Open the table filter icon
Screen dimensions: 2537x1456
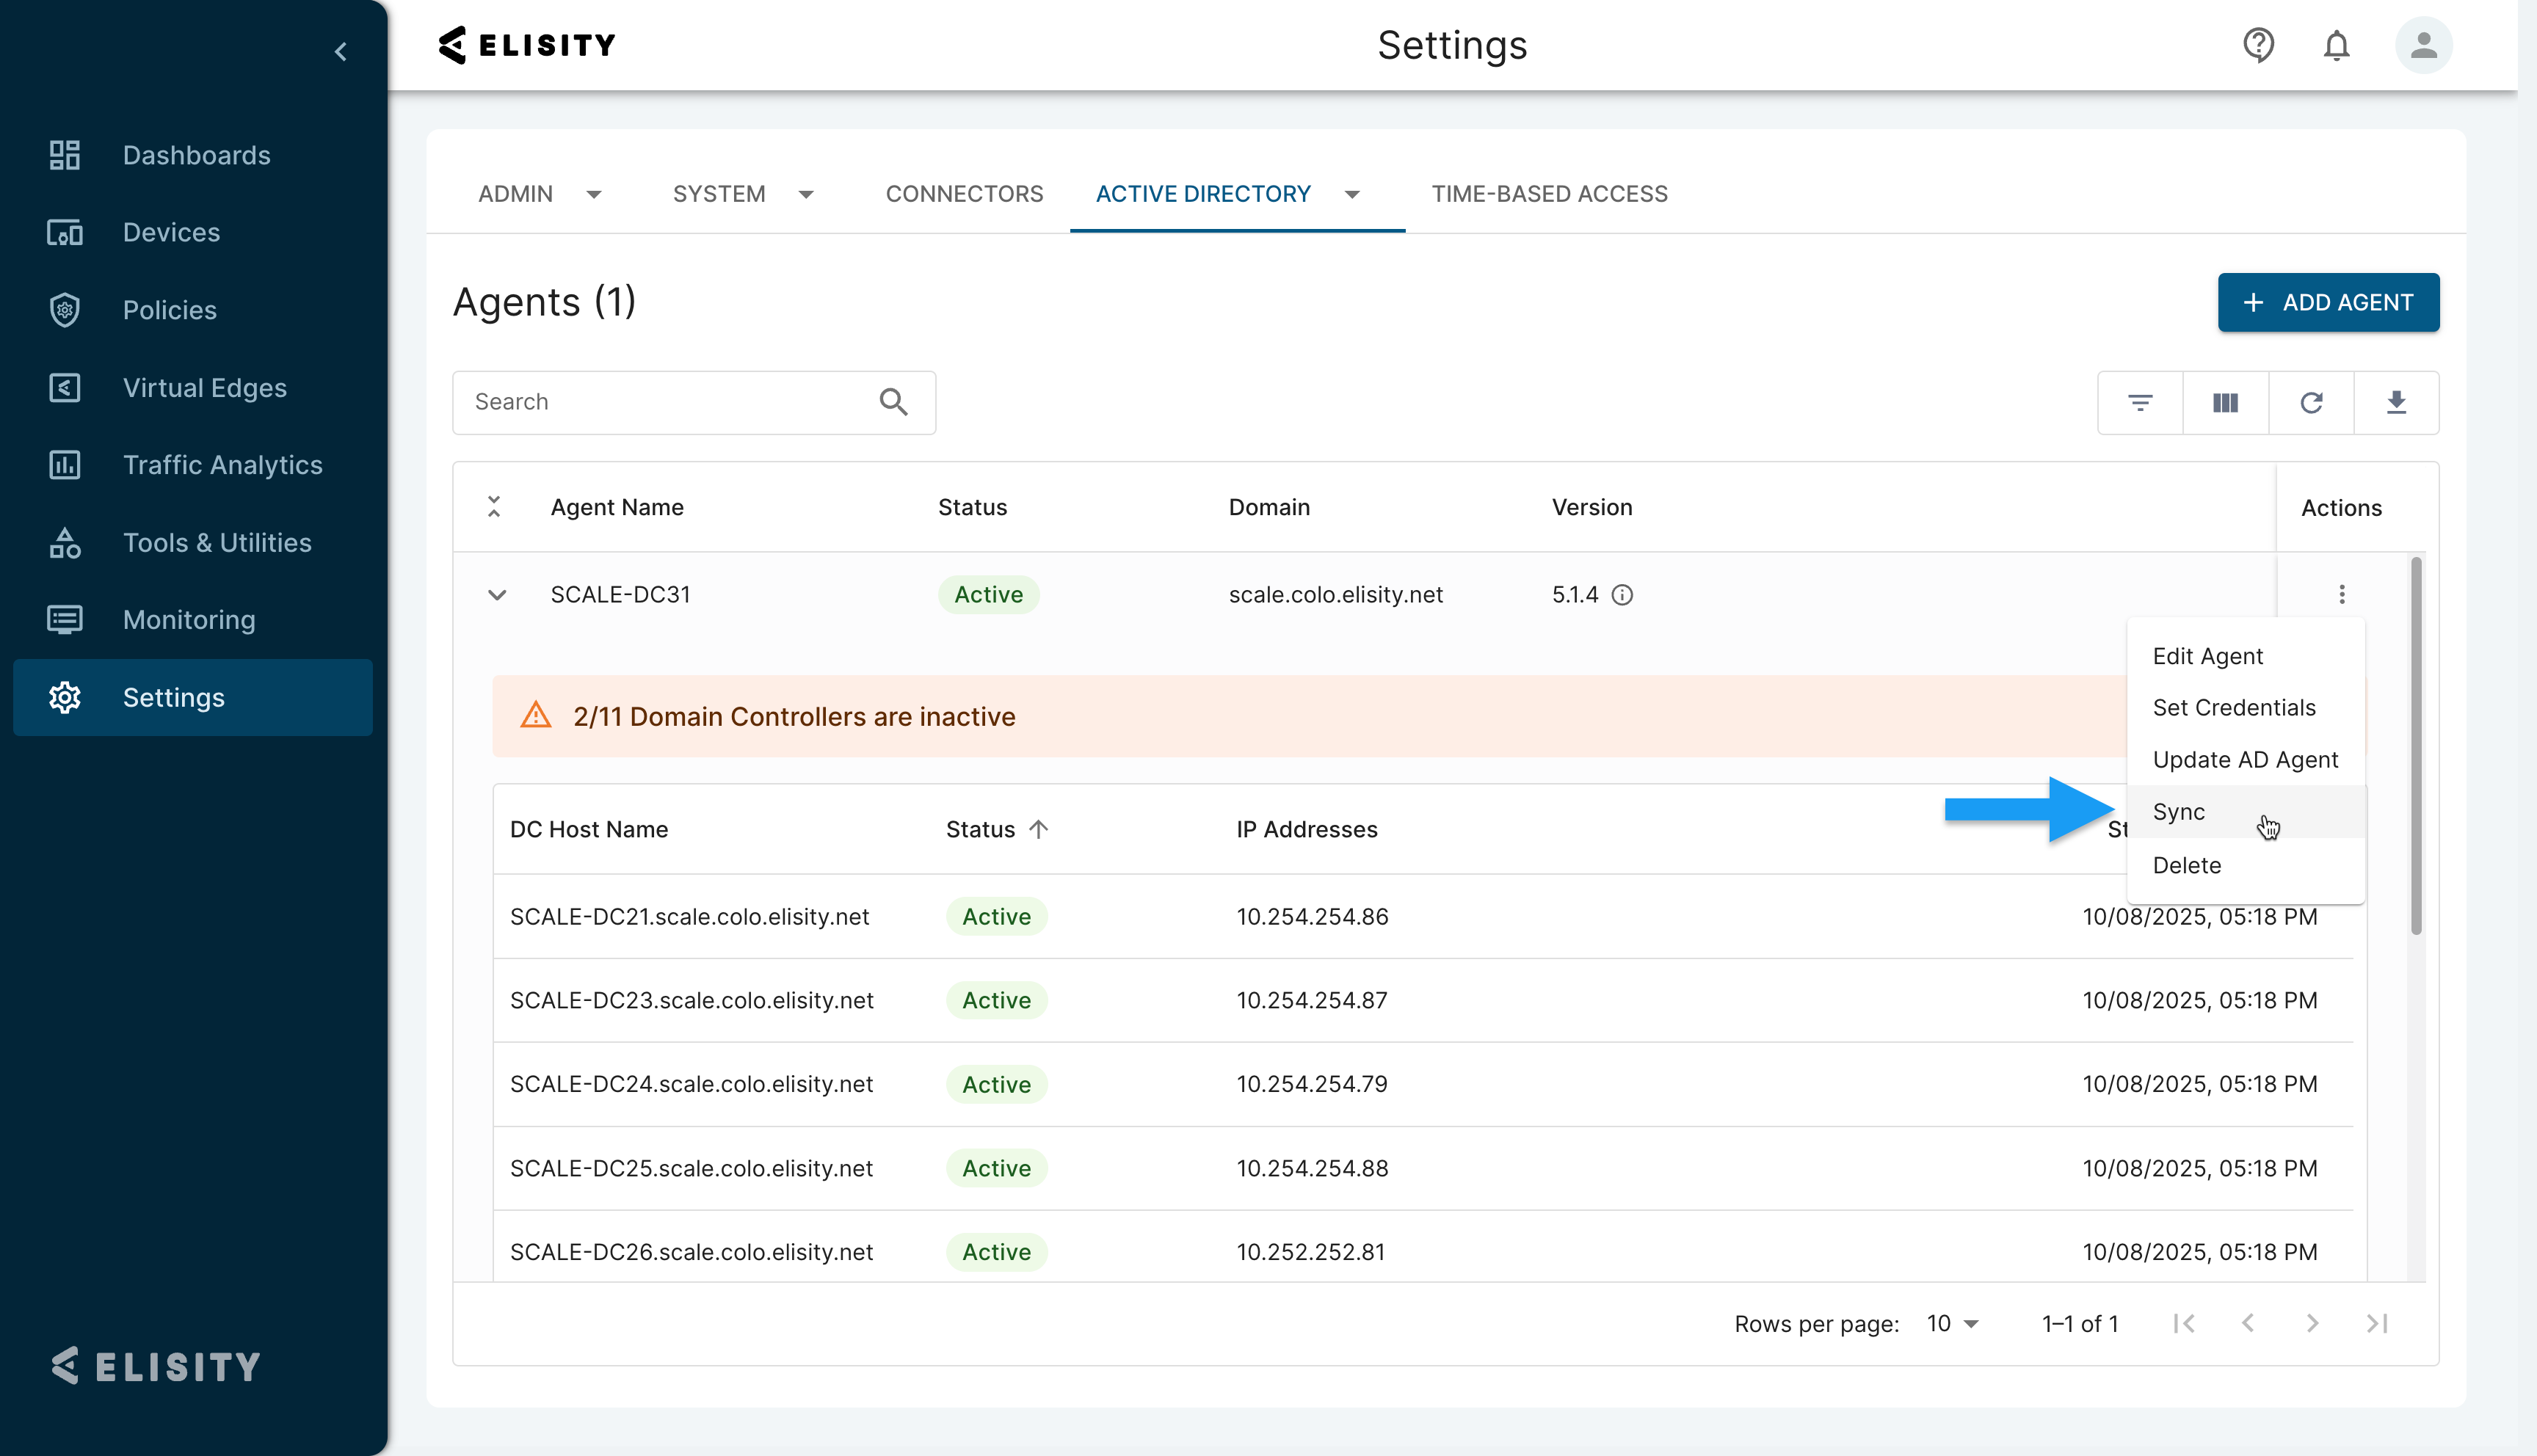pyautogui.click(x=2140, y=402)
